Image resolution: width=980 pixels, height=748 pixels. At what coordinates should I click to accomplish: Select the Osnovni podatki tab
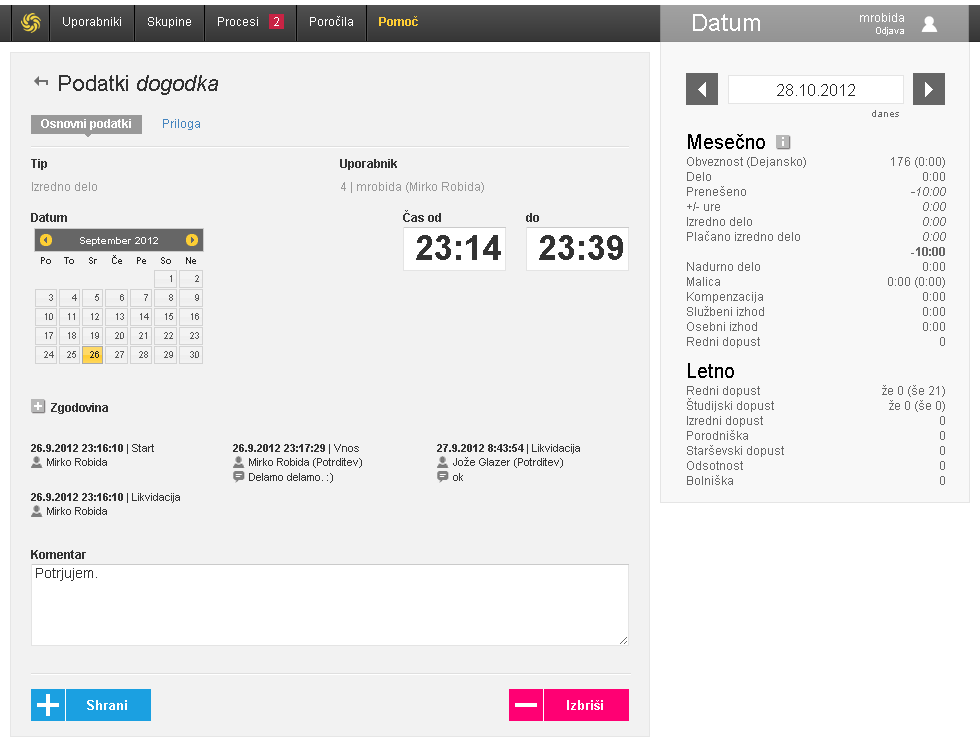[86, 124]
